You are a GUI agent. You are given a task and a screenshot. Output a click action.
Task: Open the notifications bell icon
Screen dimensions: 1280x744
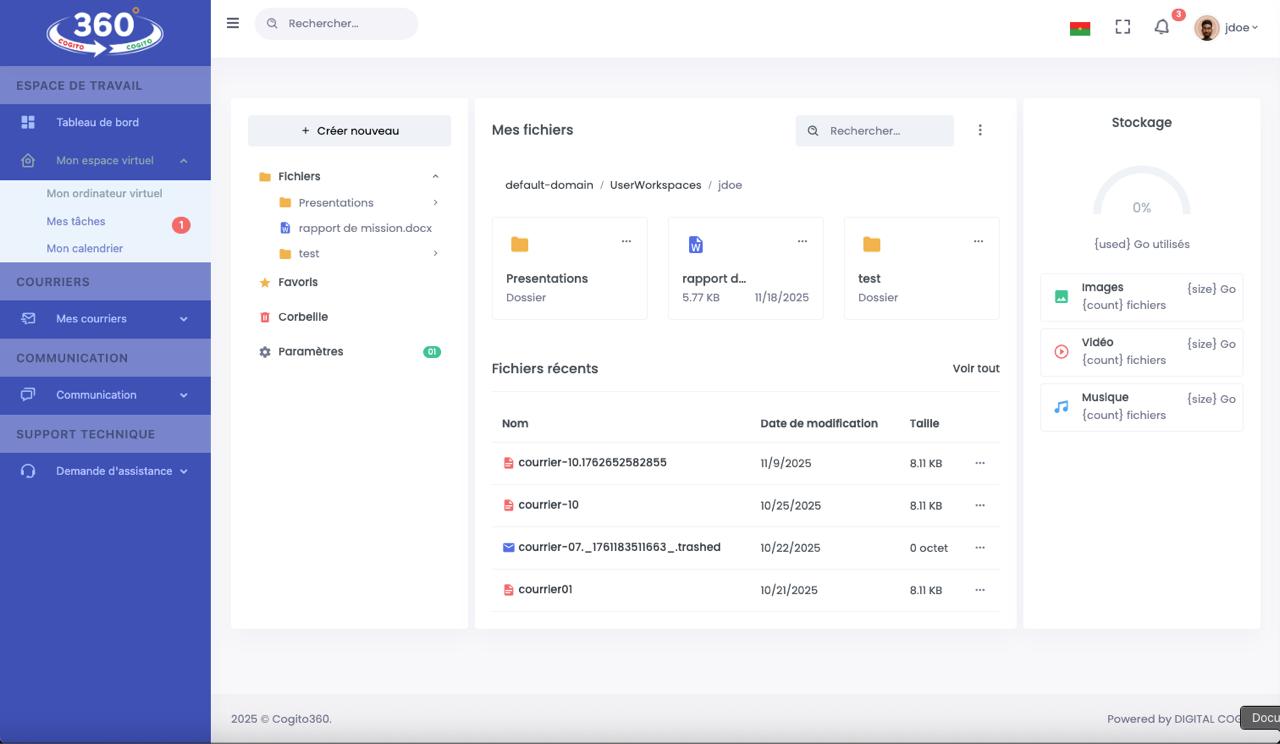pyautogui.click(x=1161, y=27)
